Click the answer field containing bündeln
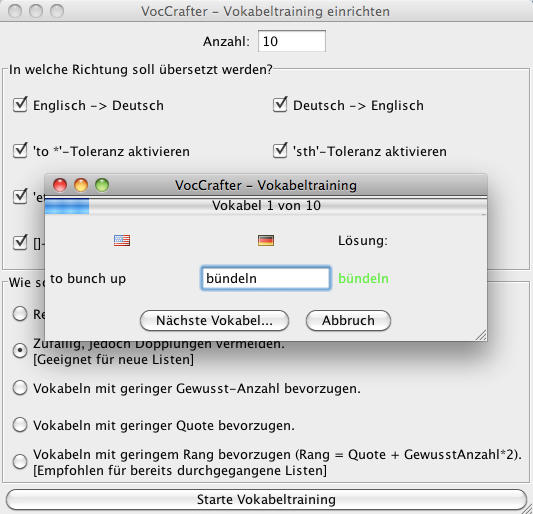 [265, 278]
